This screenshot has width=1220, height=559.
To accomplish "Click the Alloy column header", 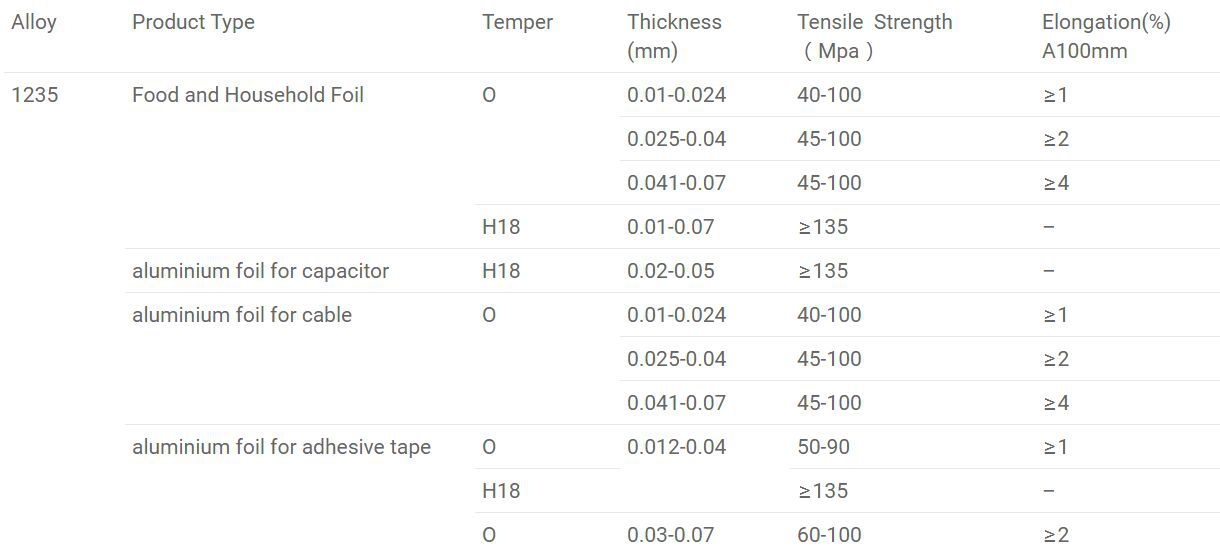I will 34,22.
